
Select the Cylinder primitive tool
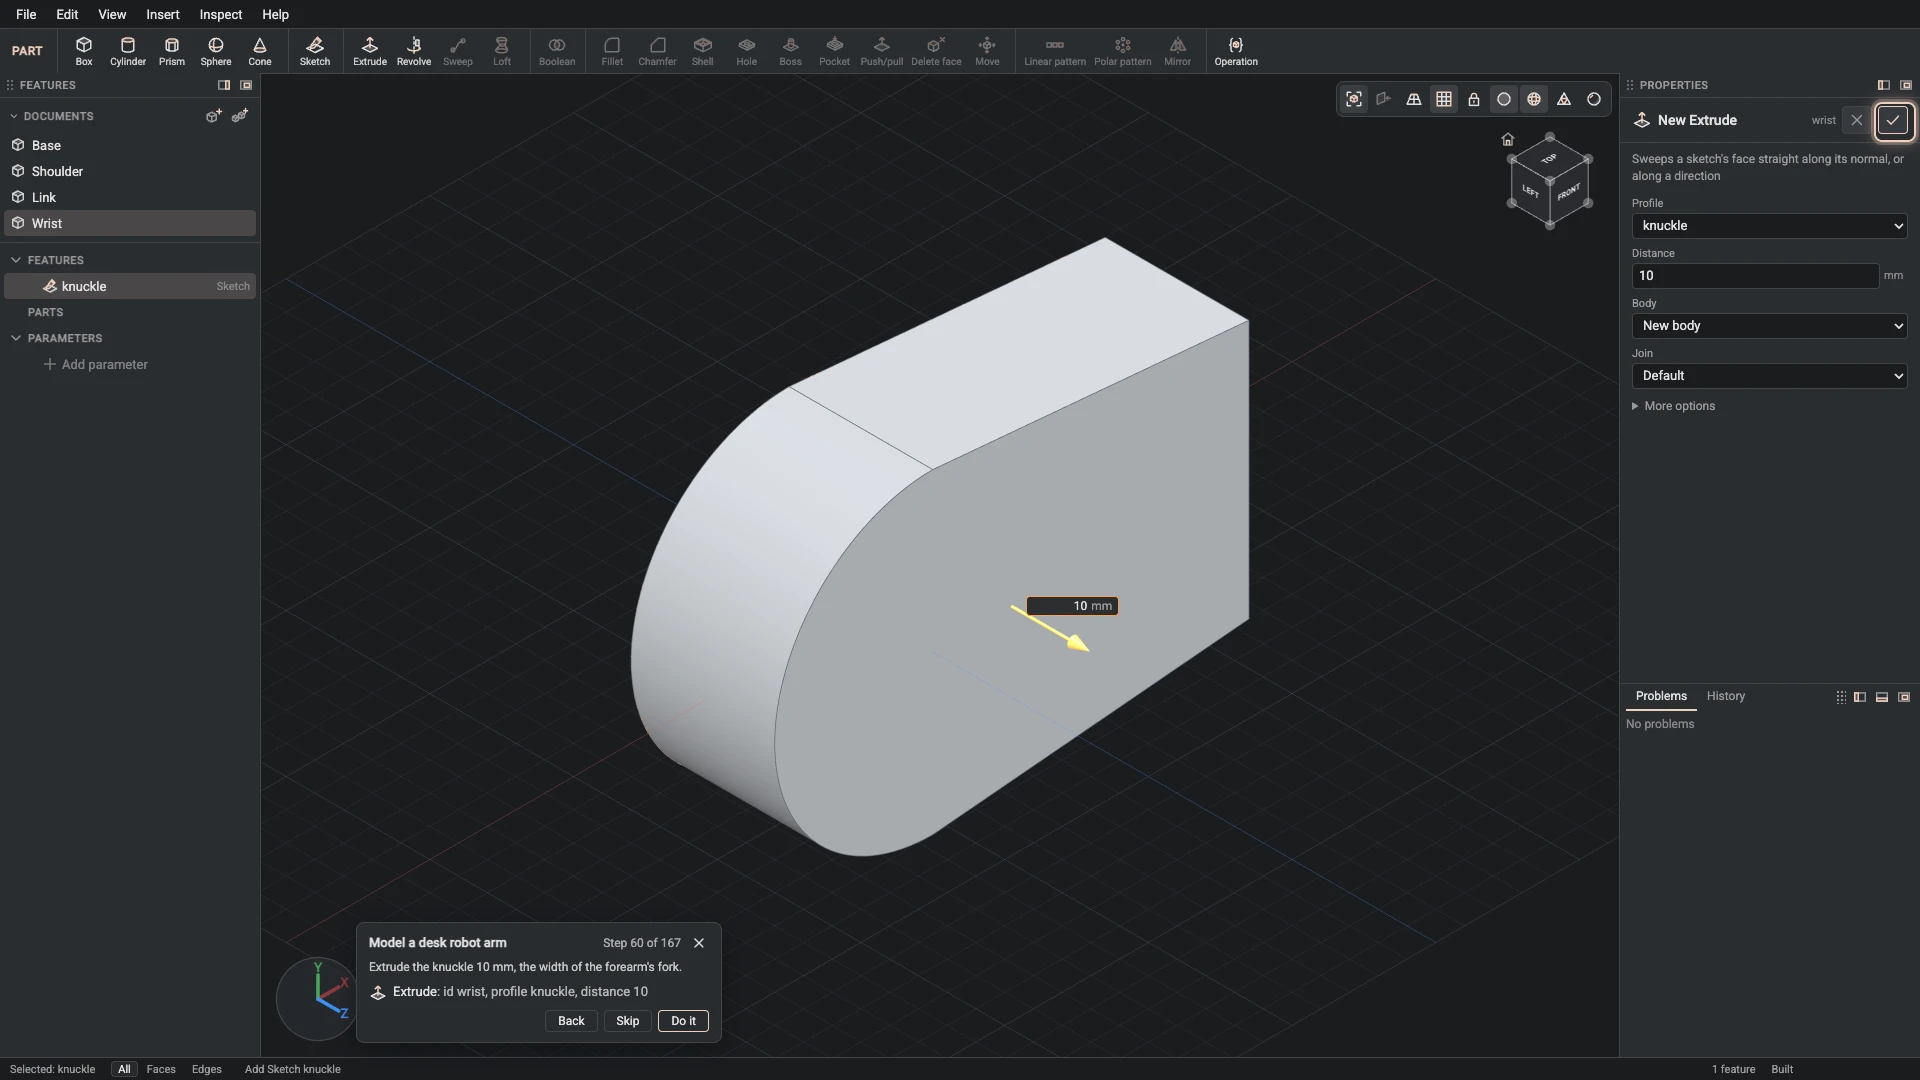128,51
